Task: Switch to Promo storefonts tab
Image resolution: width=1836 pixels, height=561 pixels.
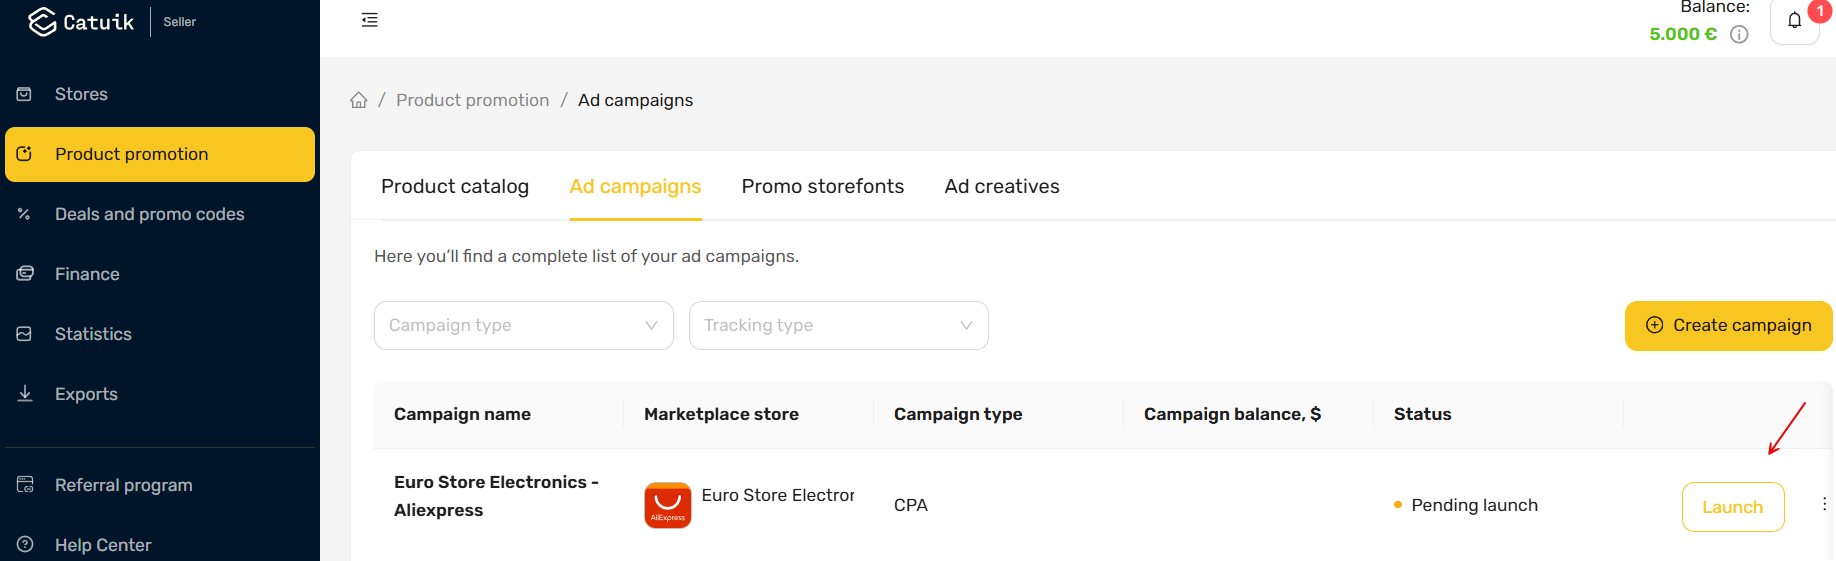Action: coord(823,187)
